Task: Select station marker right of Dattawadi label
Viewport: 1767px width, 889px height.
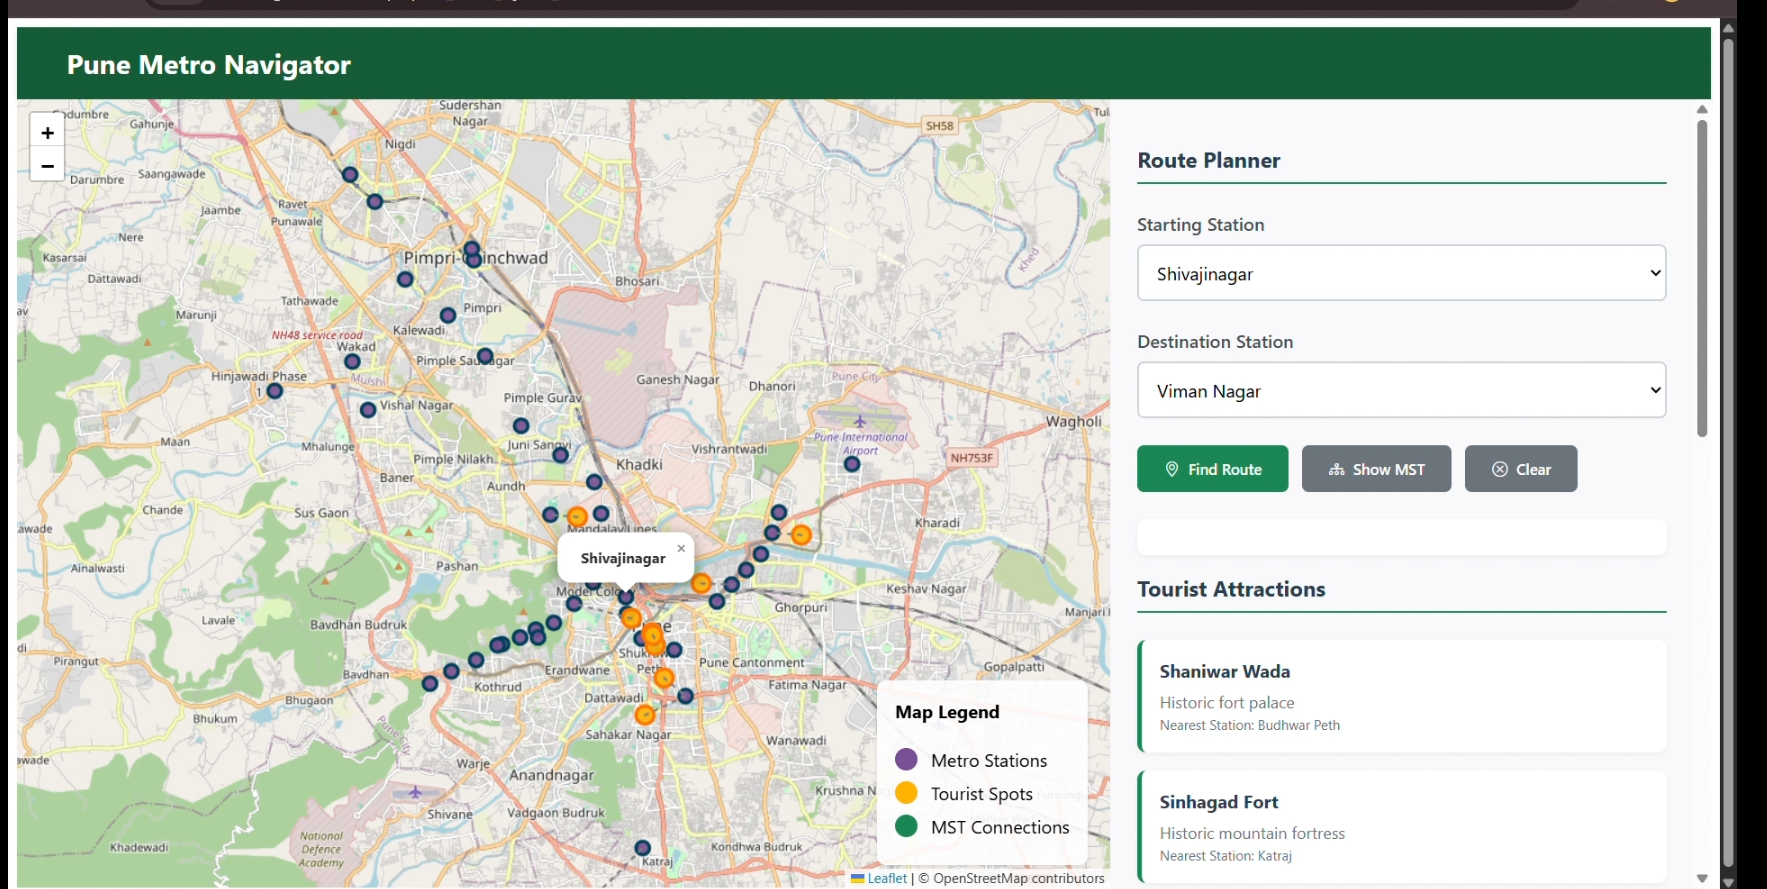Action: 685,696
